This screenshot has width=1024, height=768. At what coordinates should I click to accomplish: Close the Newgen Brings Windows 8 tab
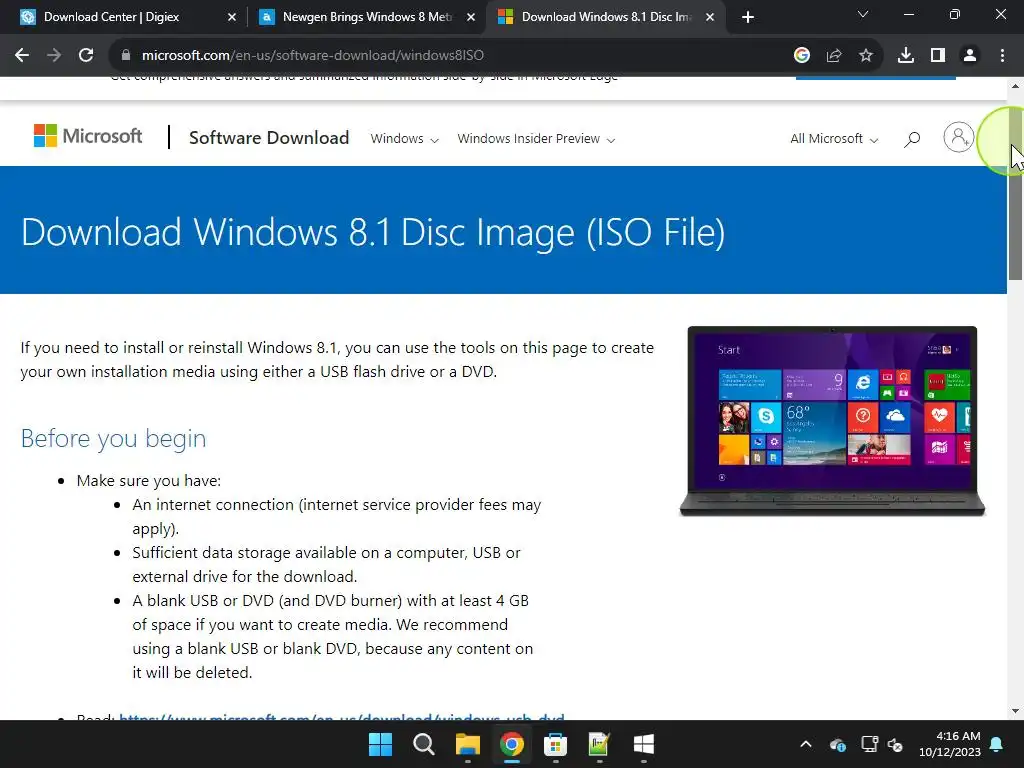tap(471, 17)
